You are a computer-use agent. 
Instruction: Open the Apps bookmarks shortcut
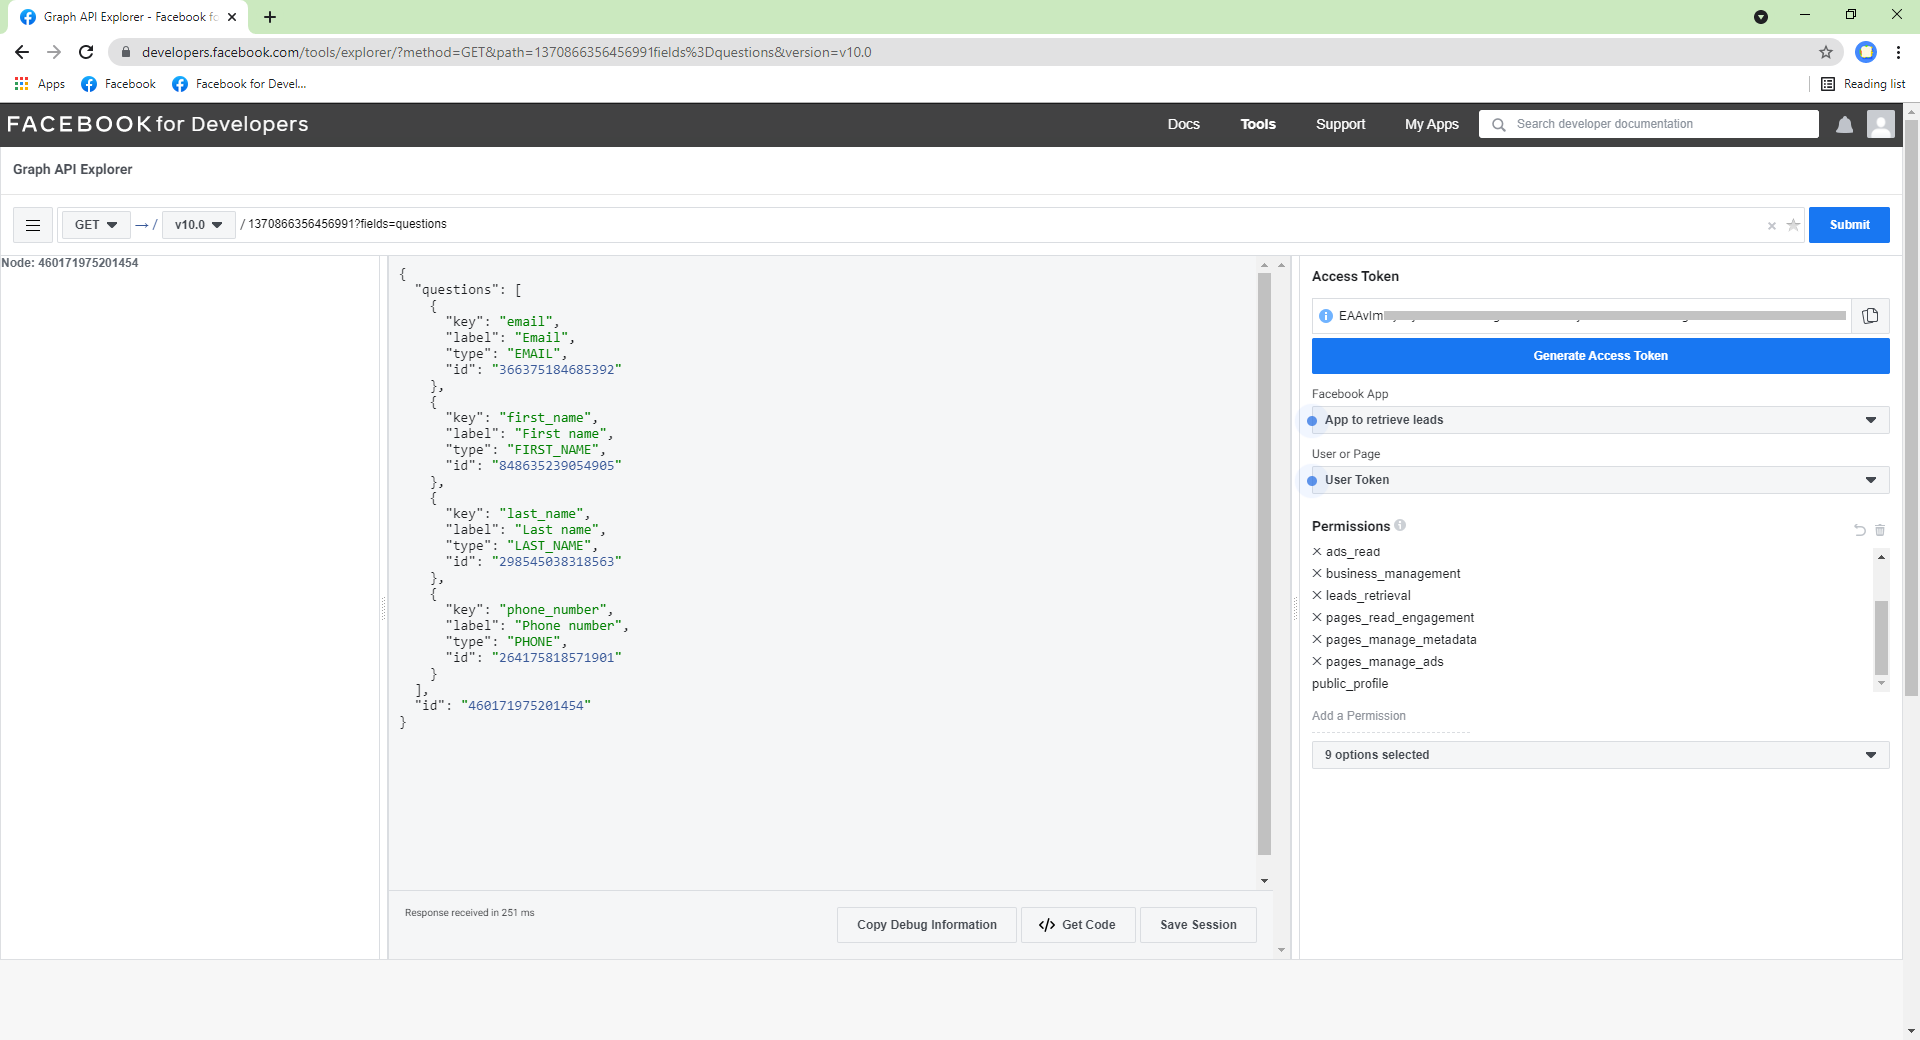pos(40,84)
